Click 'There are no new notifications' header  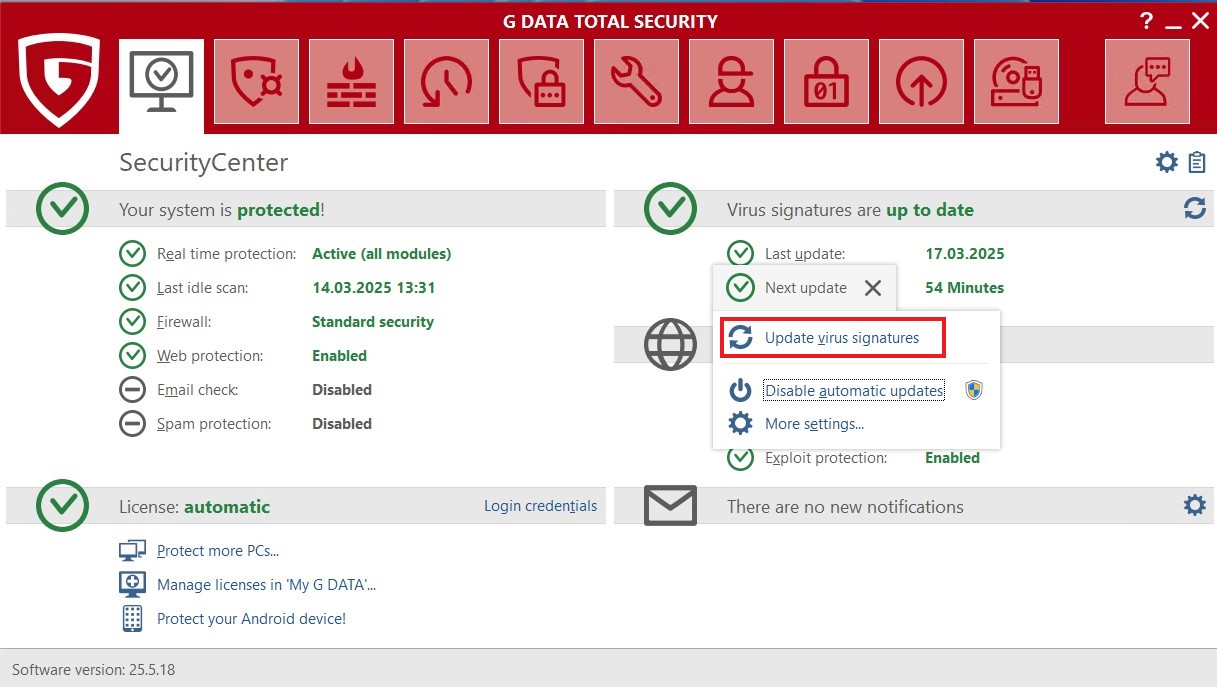coord(845,507)
